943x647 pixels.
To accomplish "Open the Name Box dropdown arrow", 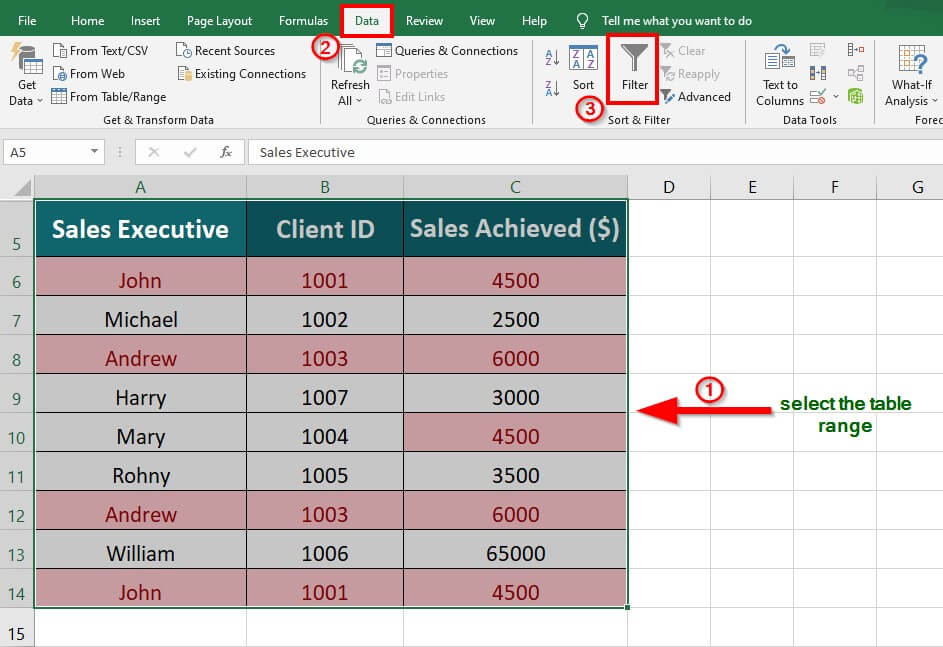I will coord(95,152).
